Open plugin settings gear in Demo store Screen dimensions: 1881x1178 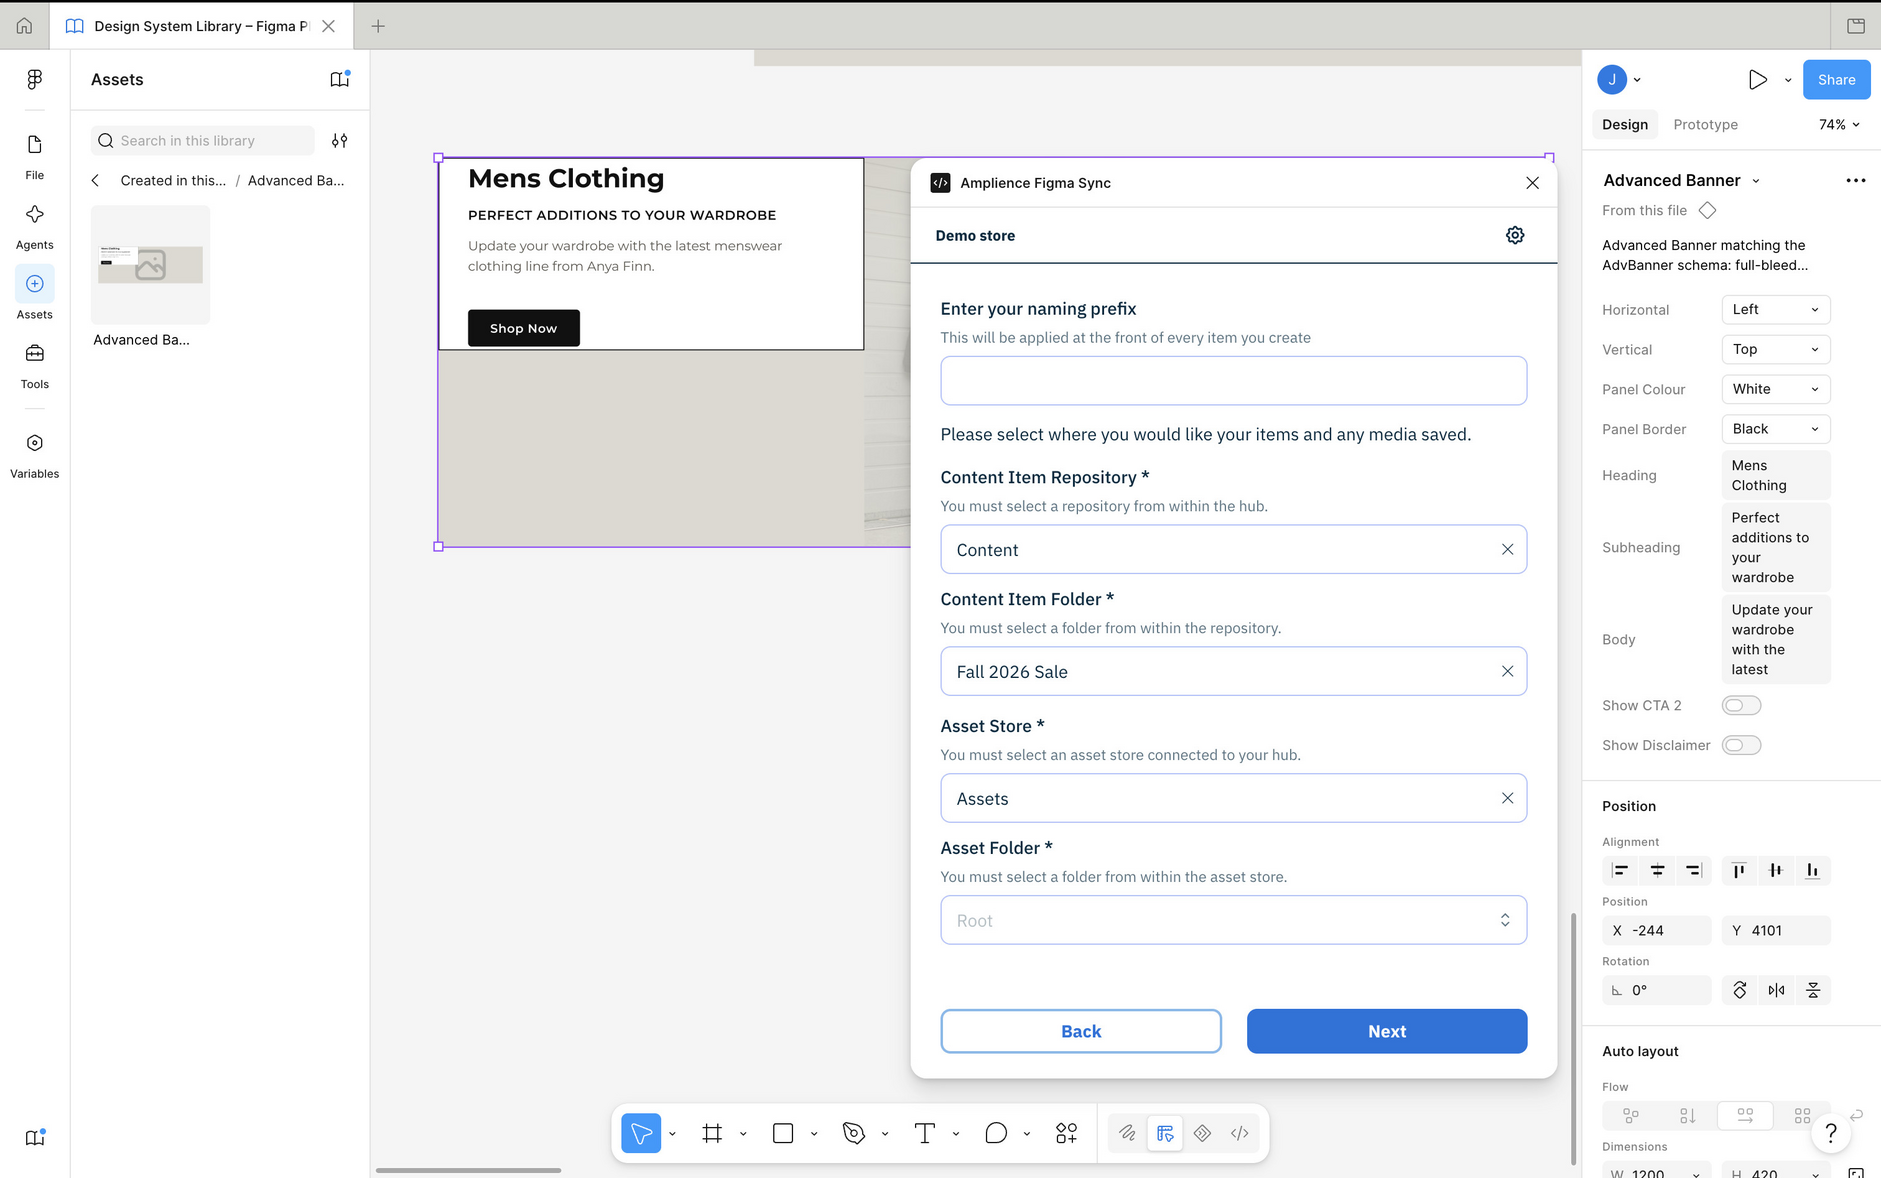1515,235
